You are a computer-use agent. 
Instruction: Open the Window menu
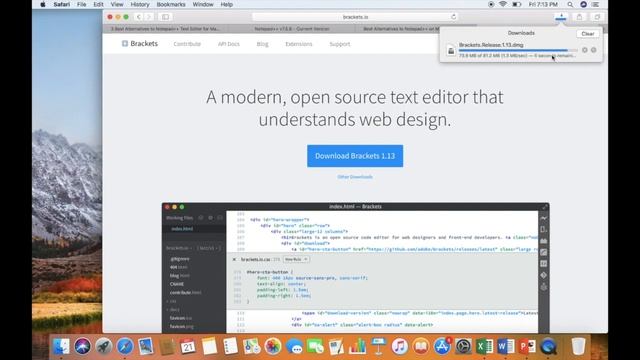click(x=203, y=4)
